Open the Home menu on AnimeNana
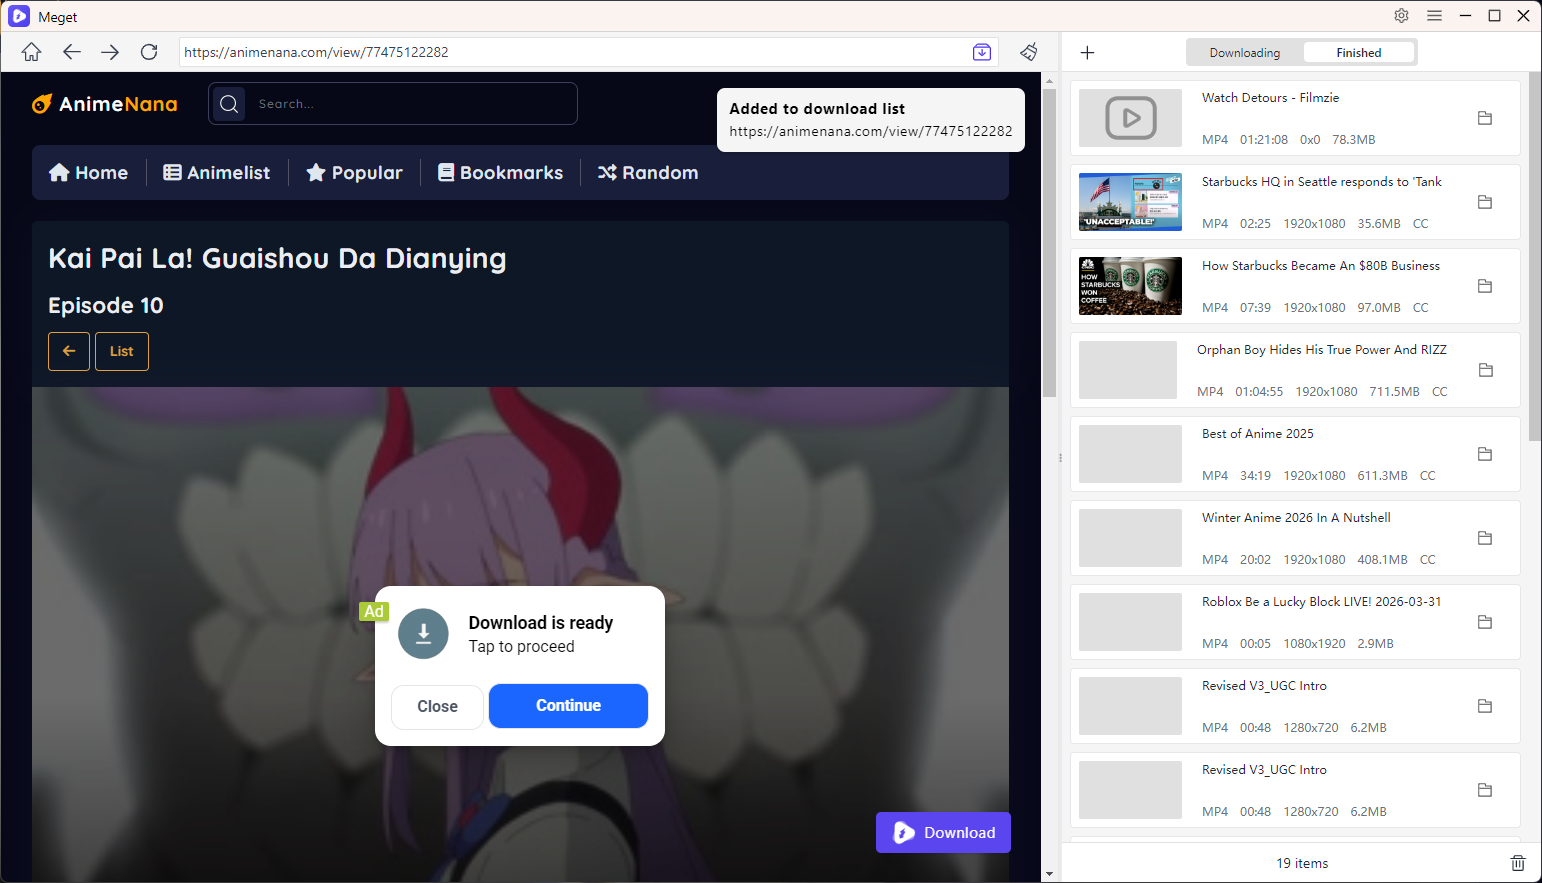 [x=88, y=173]
